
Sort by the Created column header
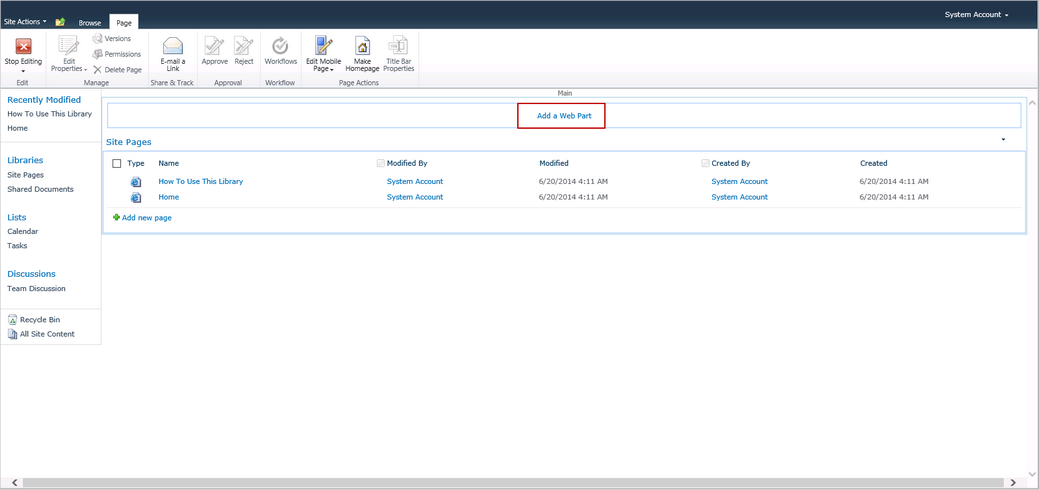point(873,163)
